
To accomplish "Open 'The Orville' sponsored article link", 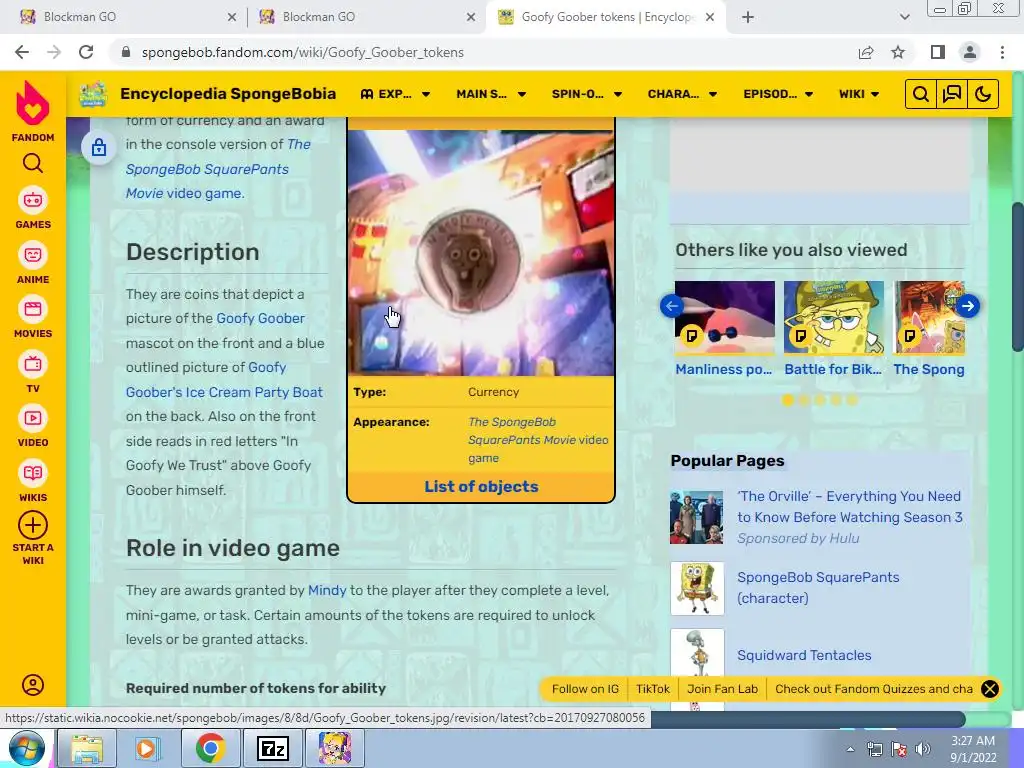I will pos(850,507).
